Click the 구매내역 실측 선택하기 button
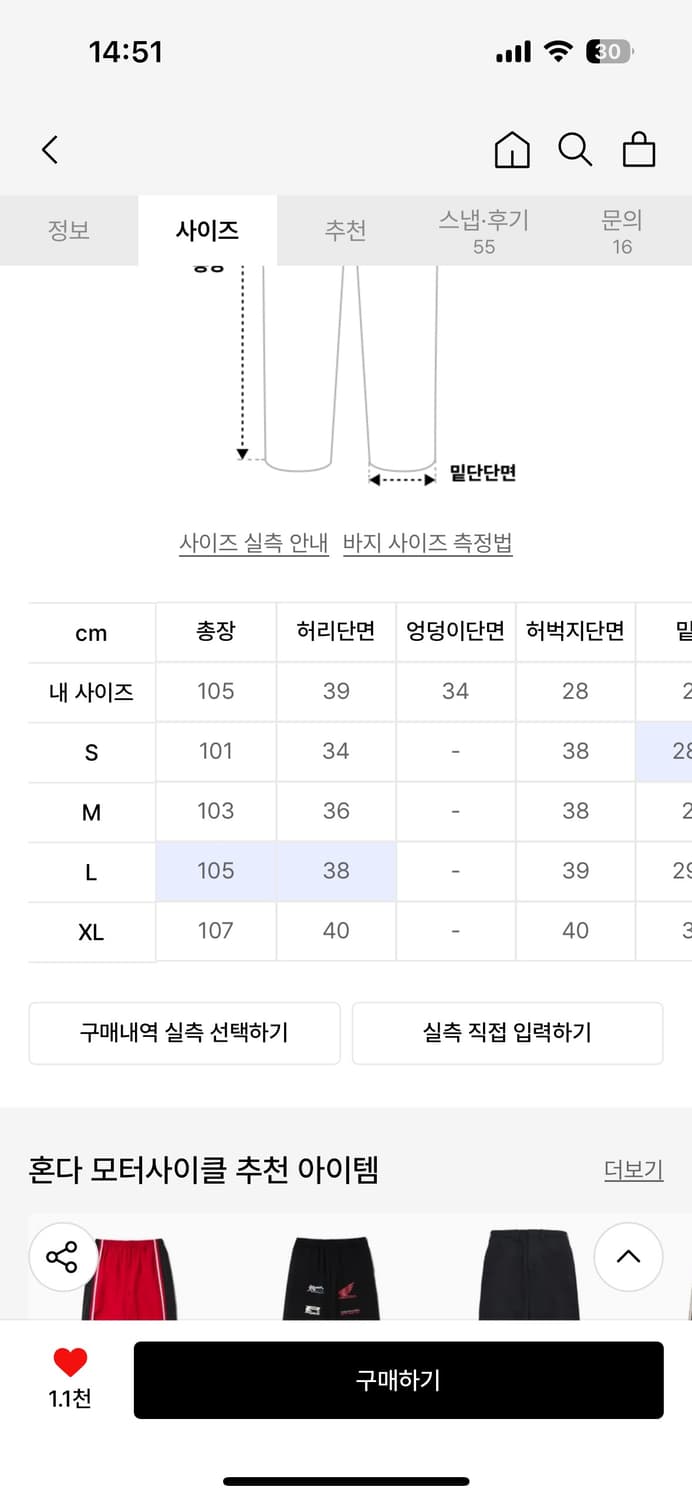This screenshot has height=1500, width=692. (x=184, y=1033)
